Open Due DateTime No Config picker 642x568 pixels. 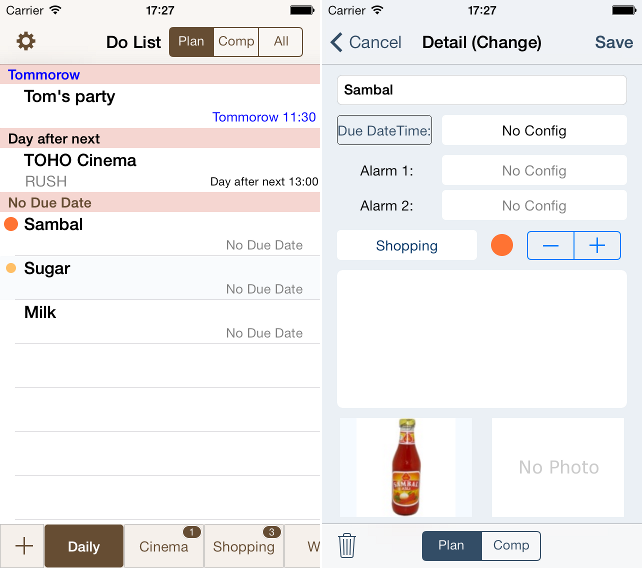pyautogui.click(x=534, y=130)
